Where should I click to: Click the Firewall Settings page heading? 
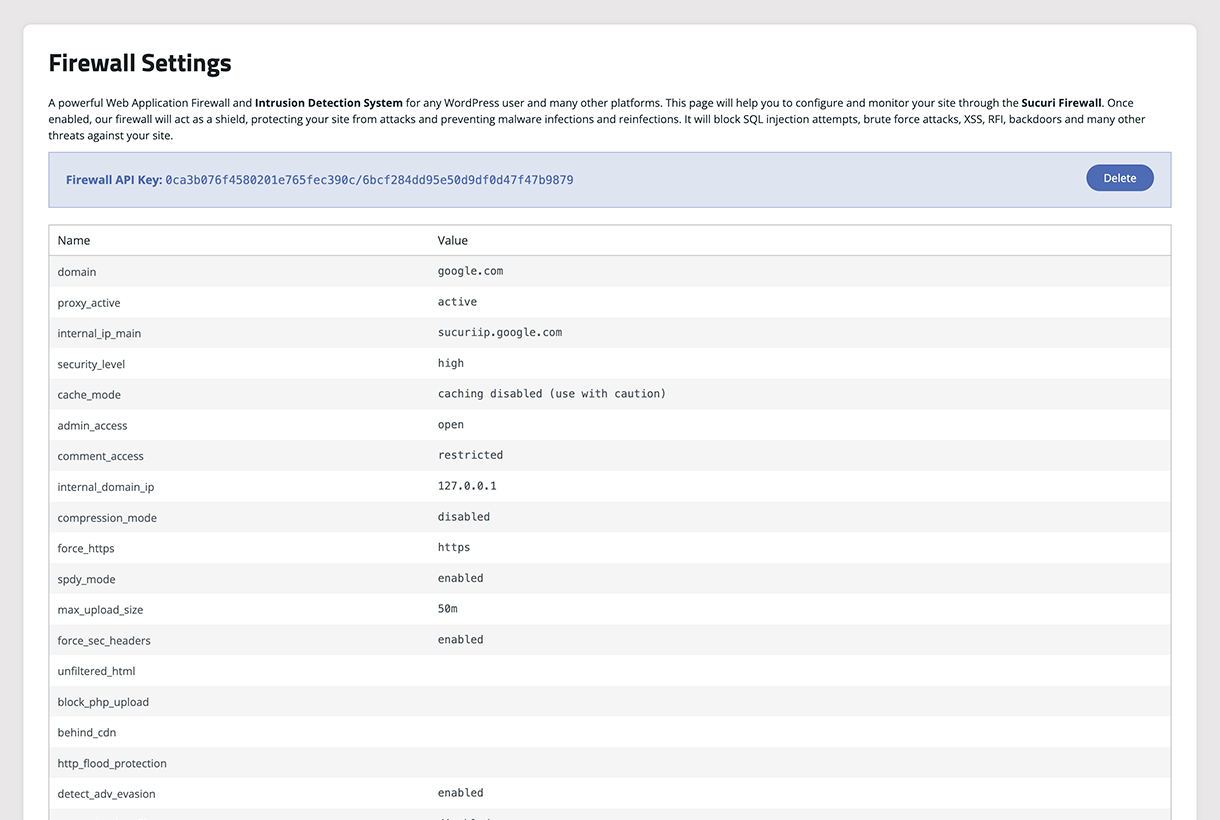[x=140, y=63]
